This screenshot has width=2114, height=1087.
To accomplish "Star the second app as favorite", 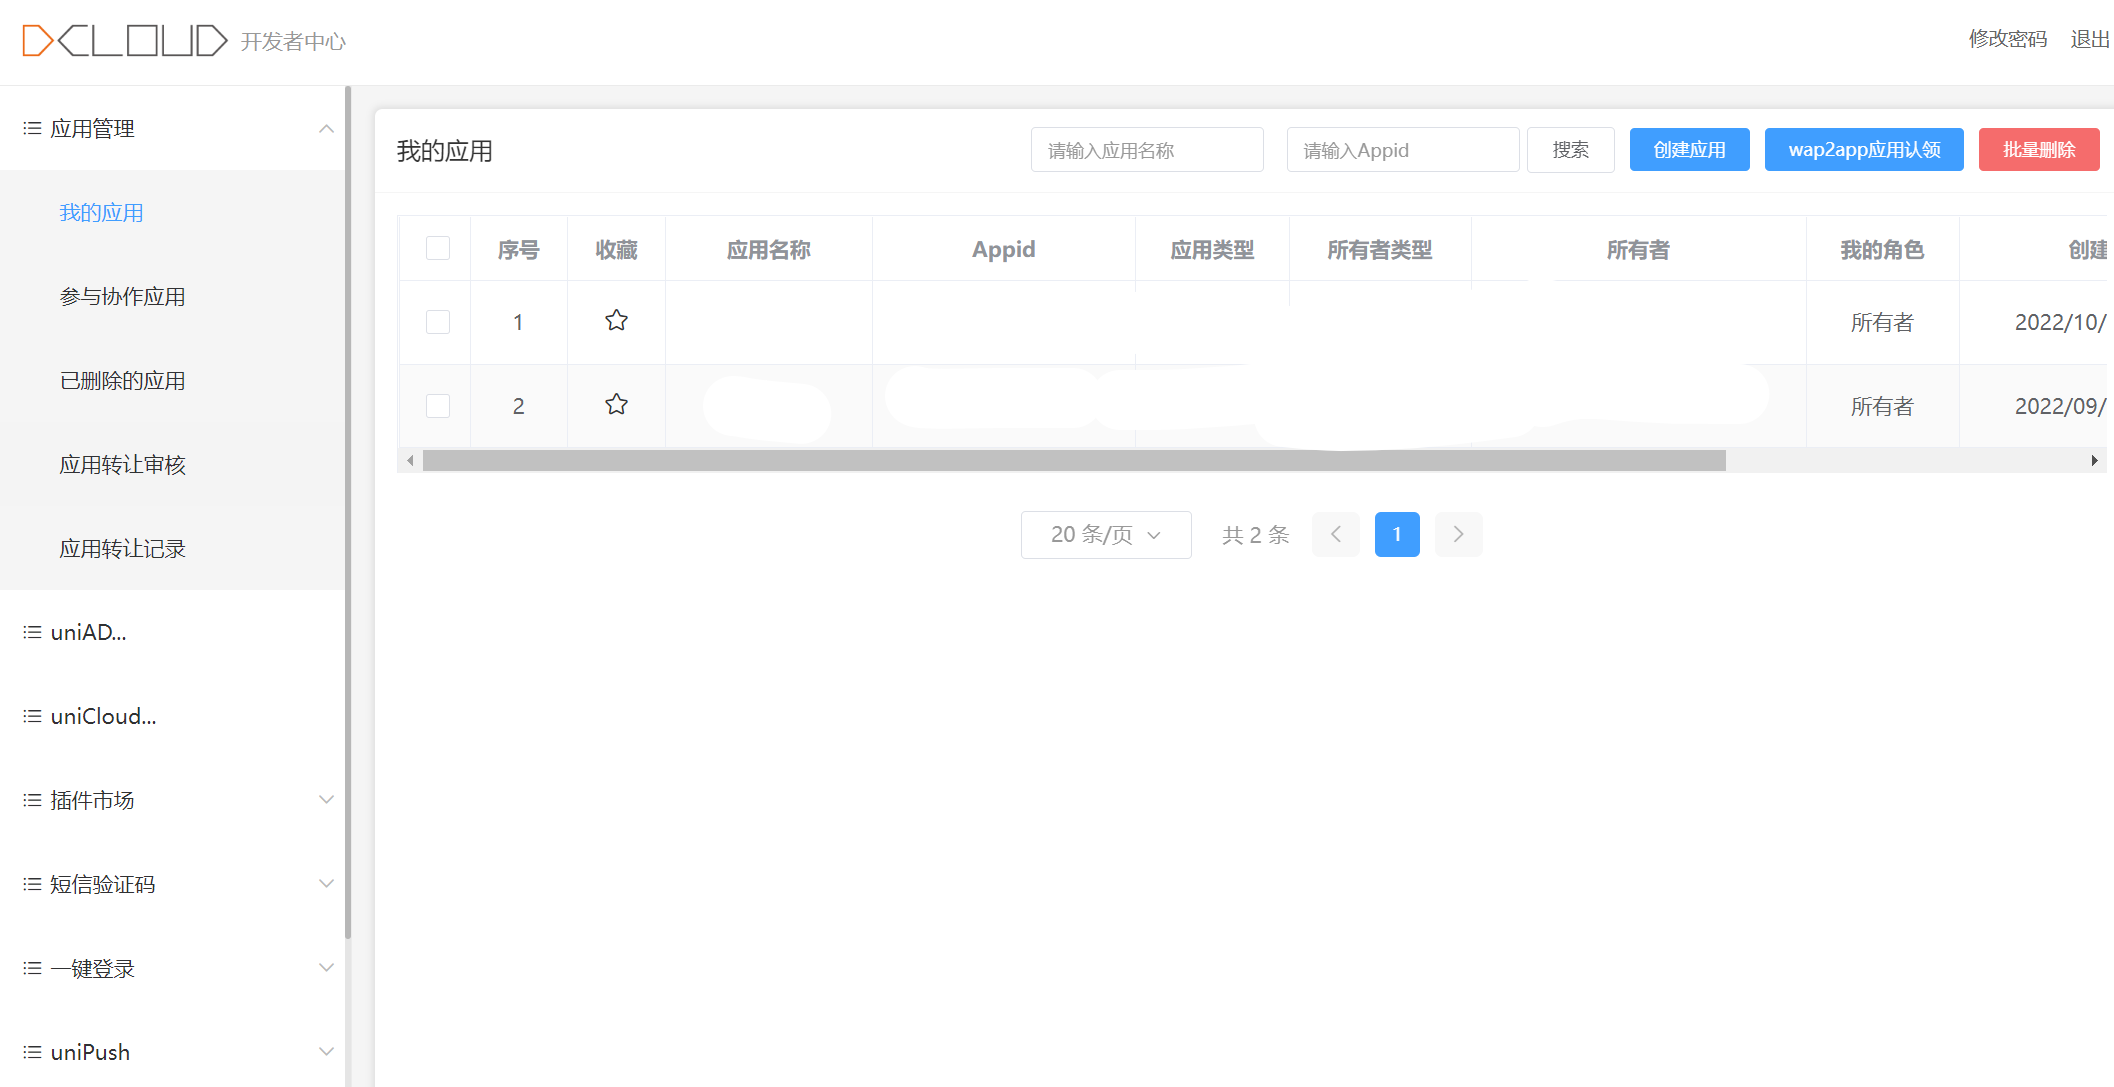I will pyautogui.click(x=616, y=405).
